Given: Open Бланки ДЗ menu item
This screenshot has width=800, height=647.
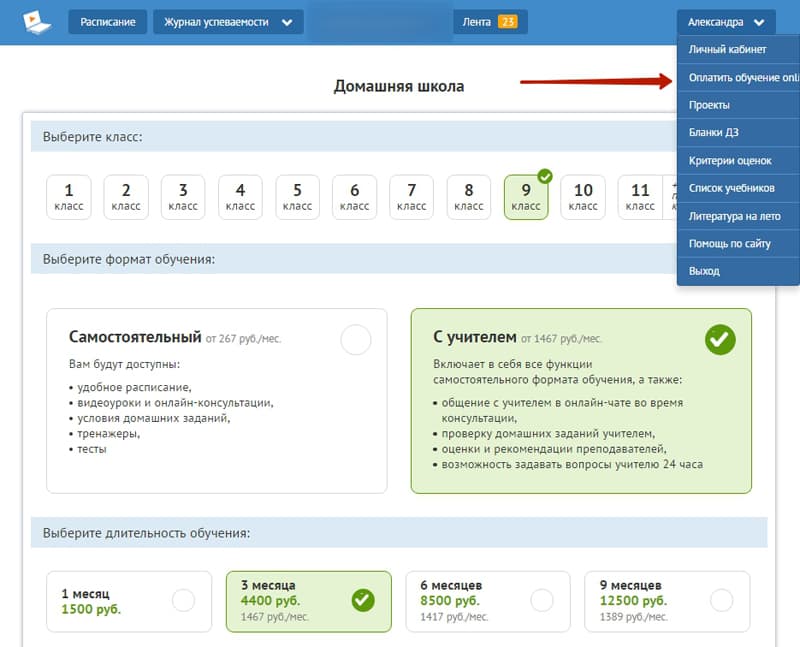Looking at the screenshot, I should click(x=738, y=133).
